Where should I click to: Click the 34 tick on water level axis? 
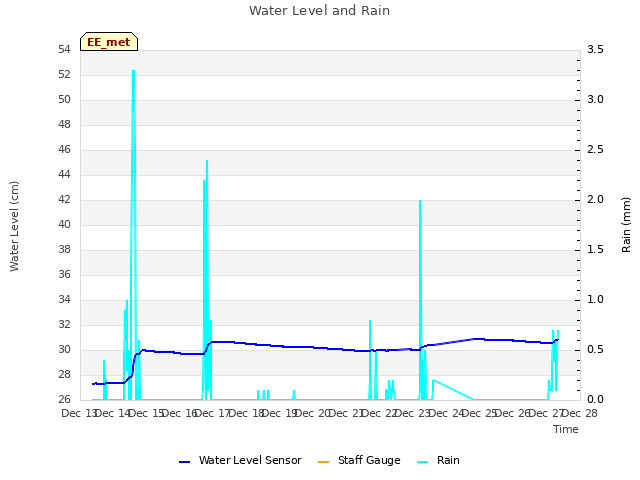pos(64,300)
